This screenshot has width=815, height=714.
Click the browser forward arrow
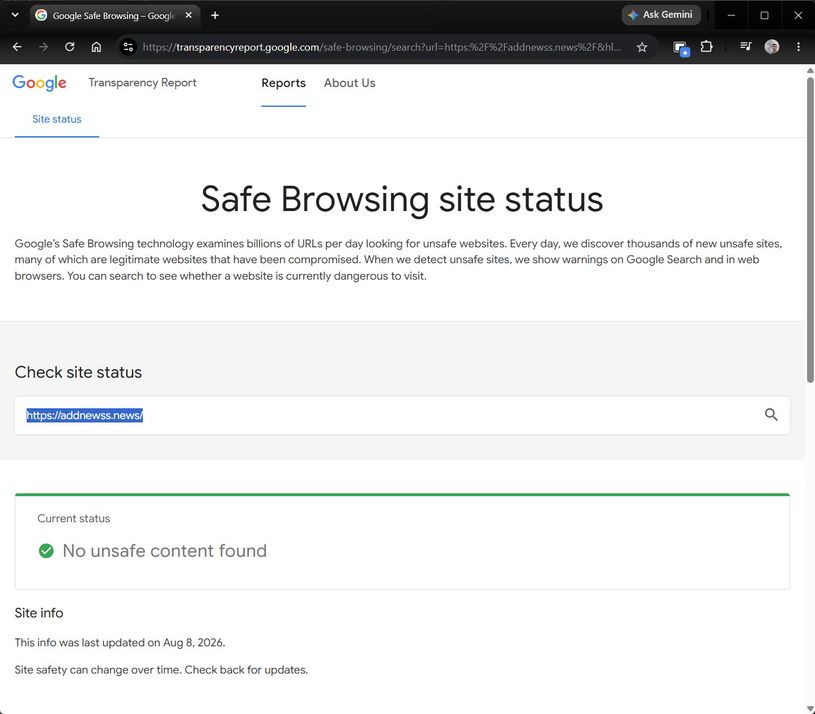pos(43,47)
